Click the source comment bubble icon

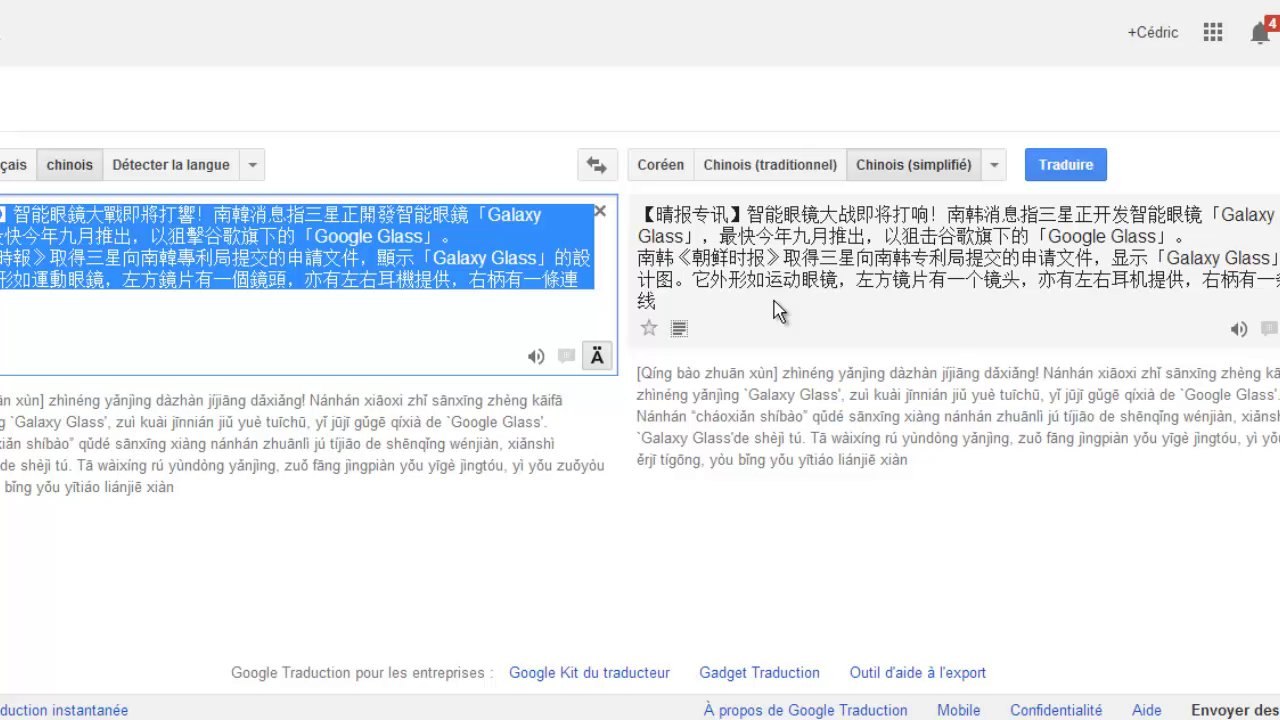pyautogui.click(x=566, y=356)
